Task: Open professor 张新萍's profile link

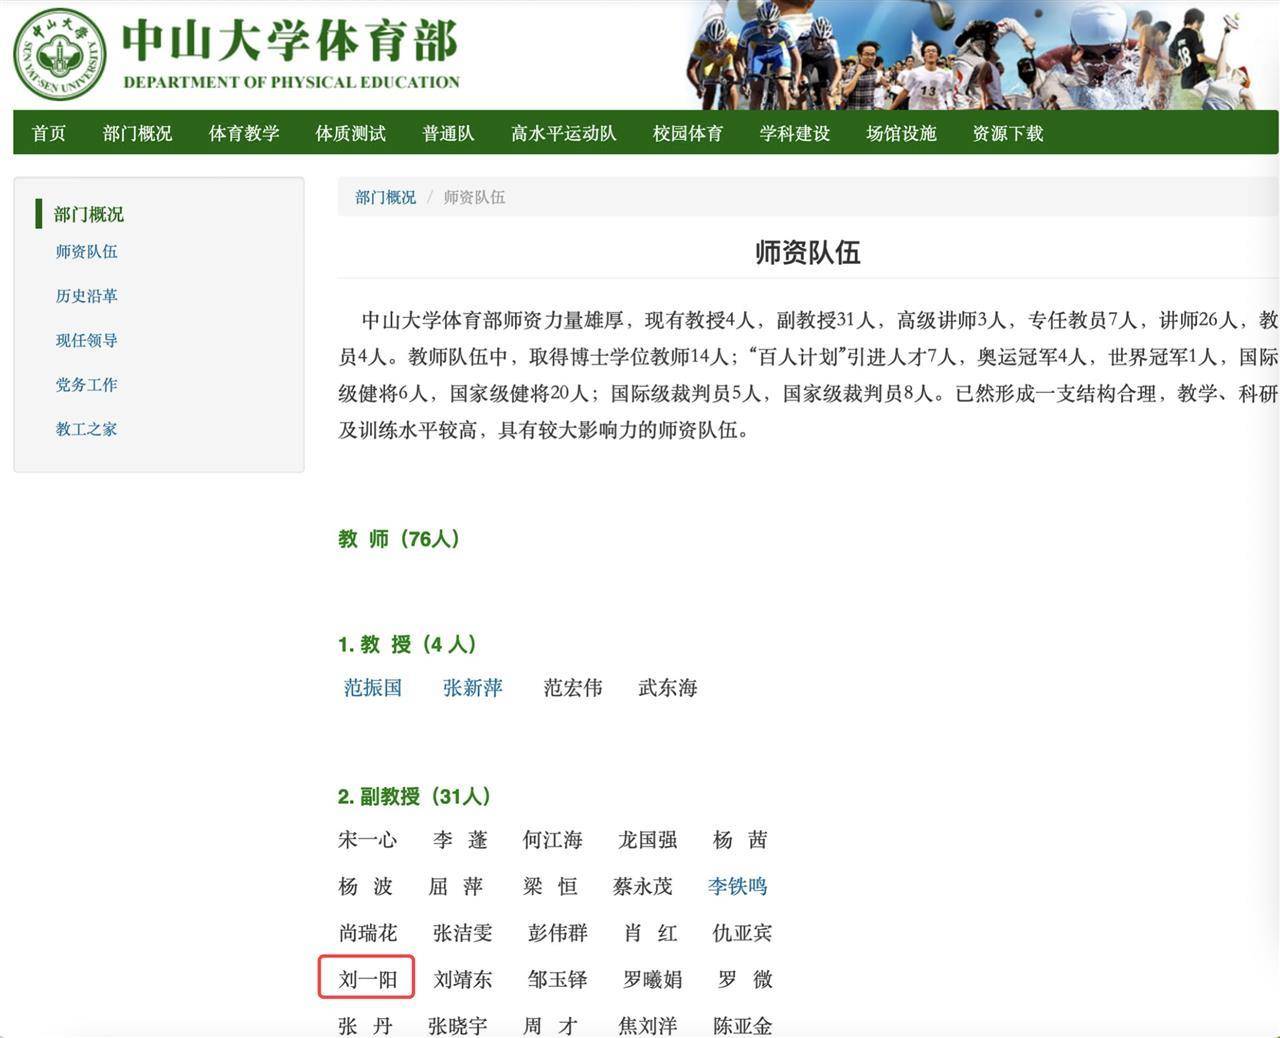Action: (472, 688)
